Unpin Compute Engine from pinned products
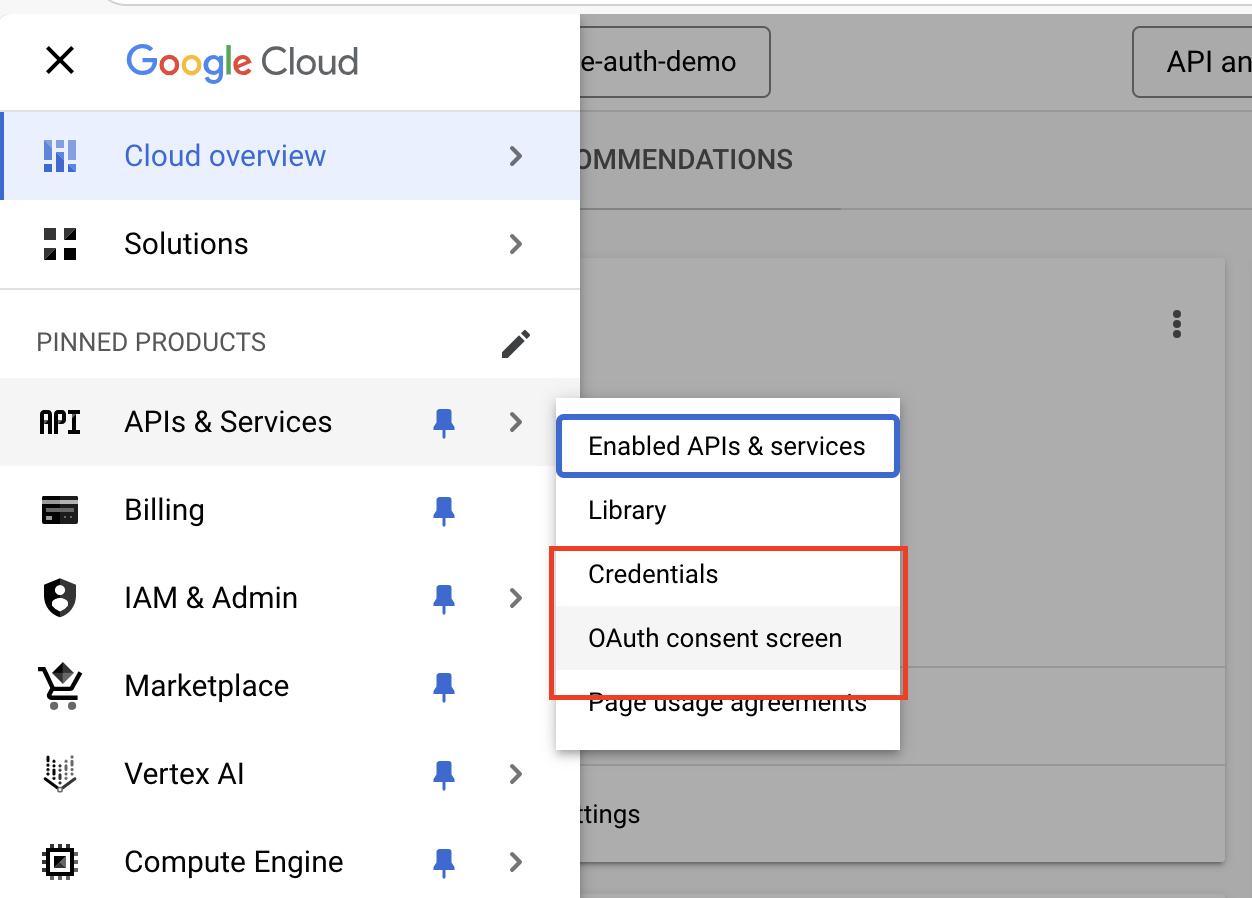 444,863
